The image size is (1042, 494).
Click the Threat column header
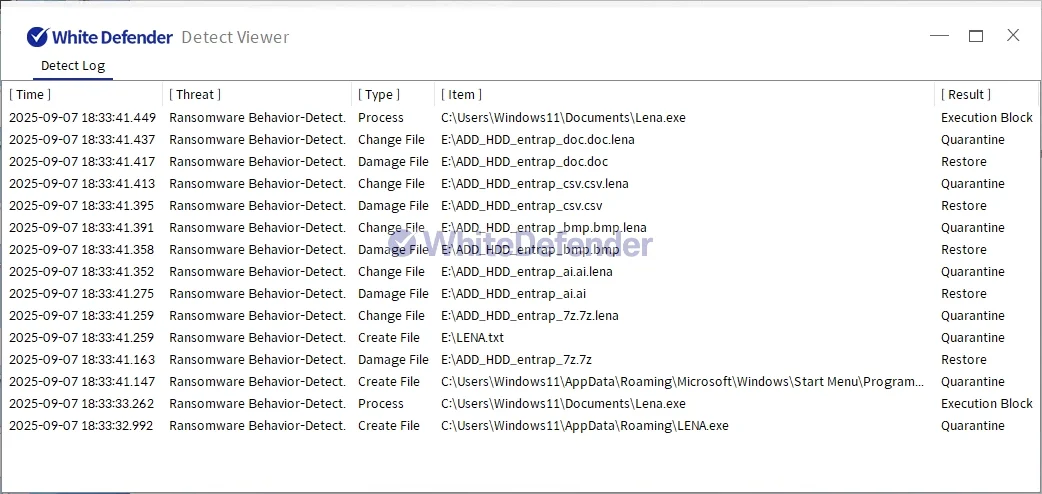coord(194,94)
